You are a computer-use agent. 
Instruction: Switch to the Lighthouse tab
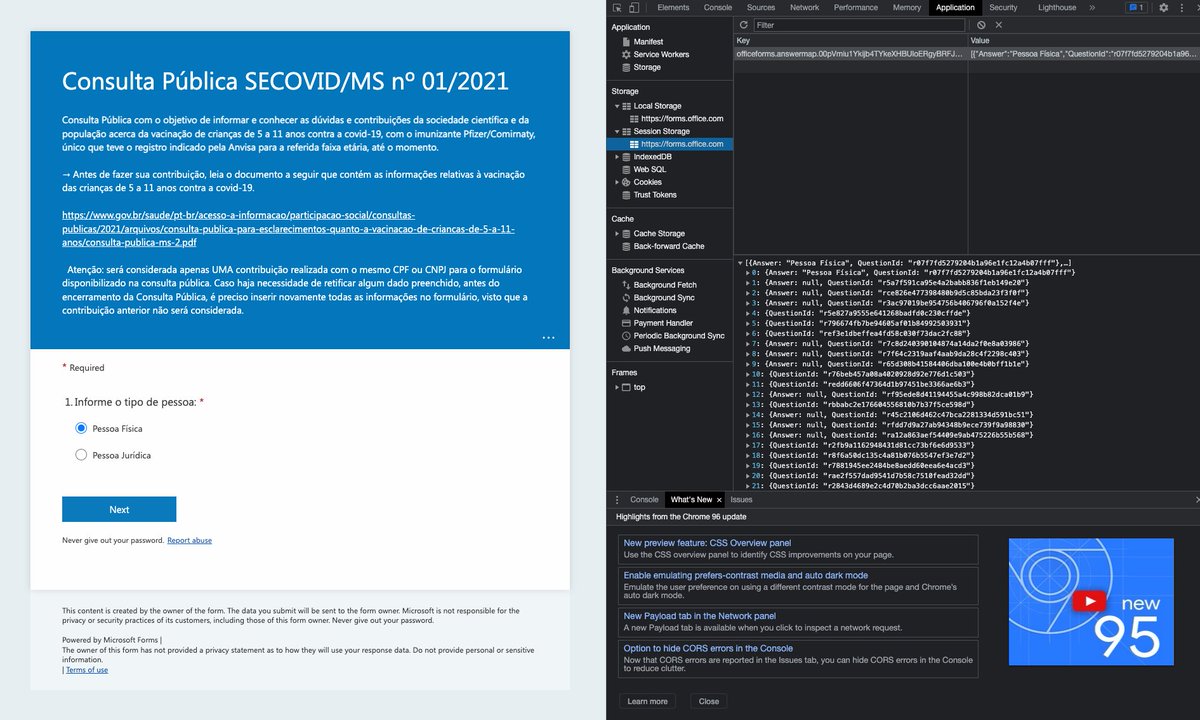[x=1057, y=8]
